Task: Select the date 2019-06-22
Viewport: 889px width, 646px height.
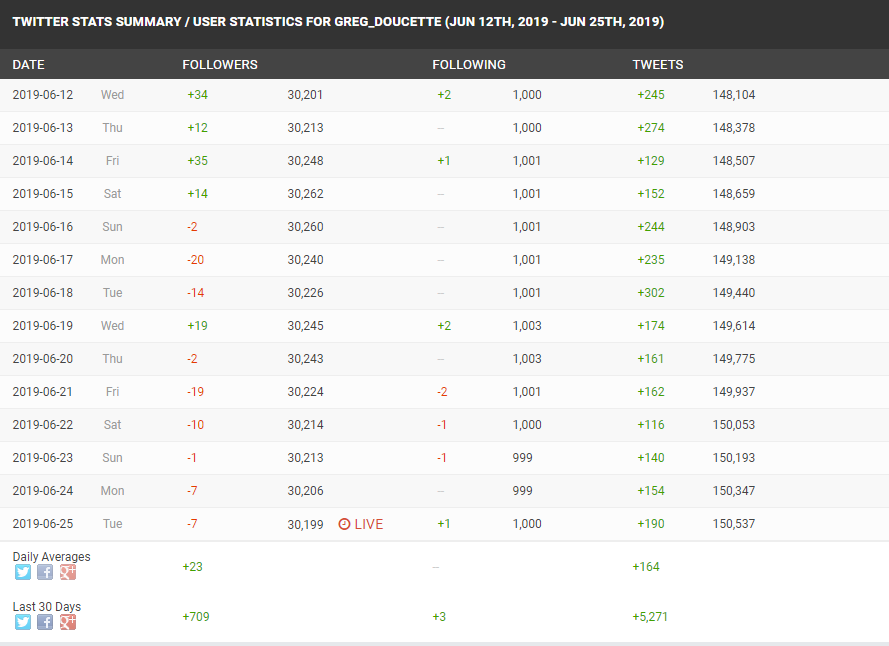Action: coord(43,425)
